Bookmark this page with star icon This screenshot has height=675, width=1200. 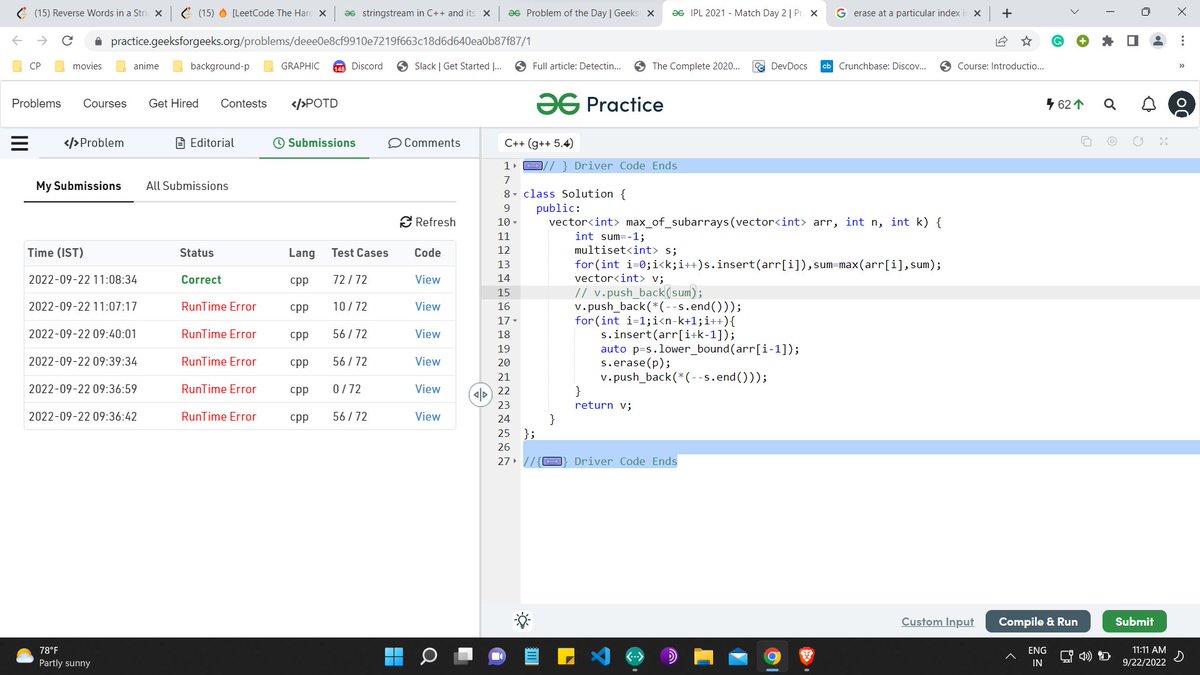pos(1026,41)
